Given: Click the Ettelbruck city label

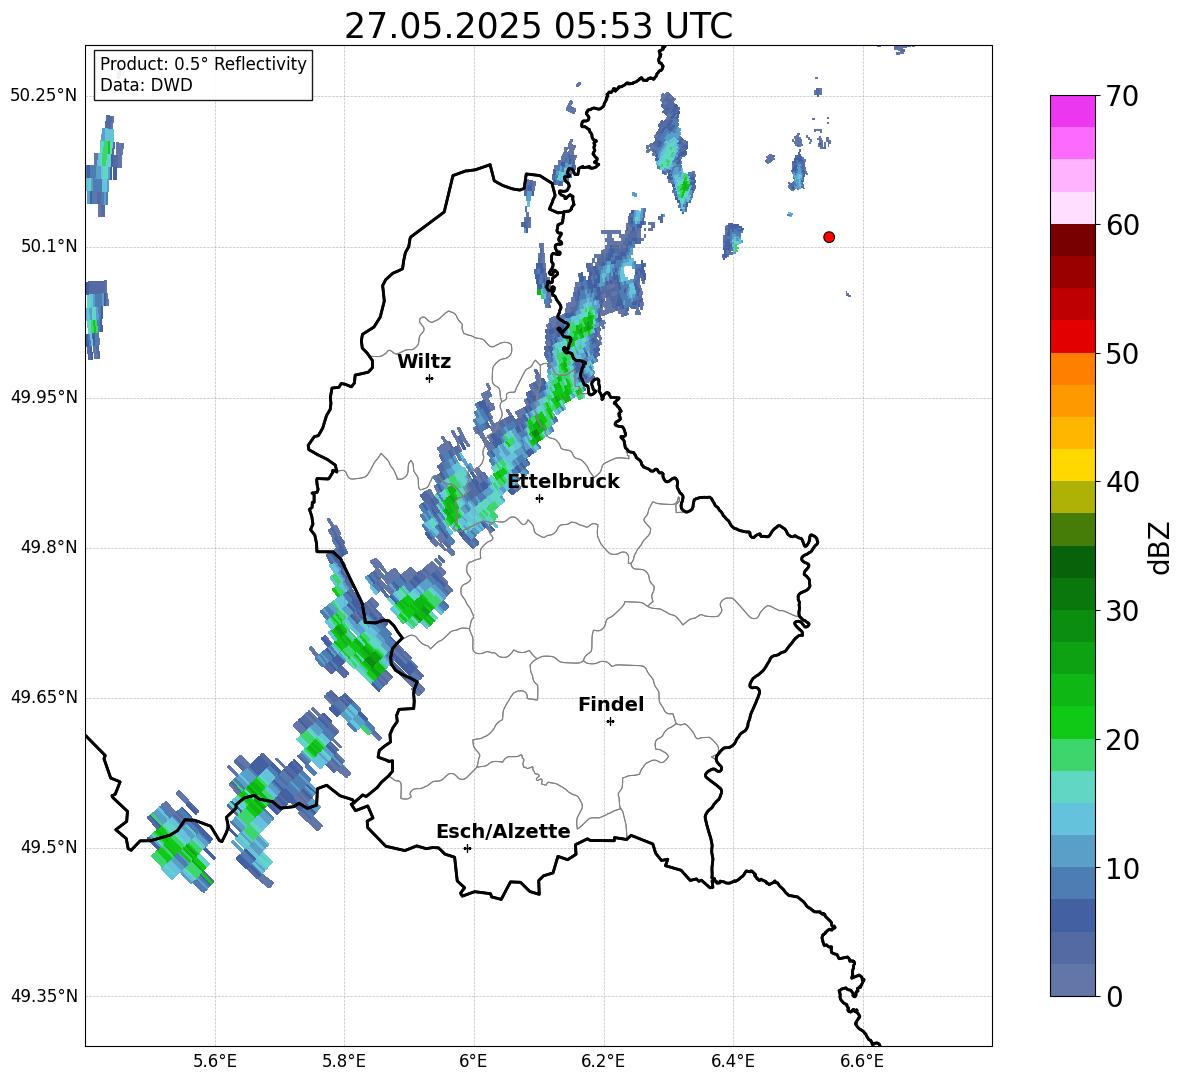Looking at the screenshot, I should click(x=563, y=482).
